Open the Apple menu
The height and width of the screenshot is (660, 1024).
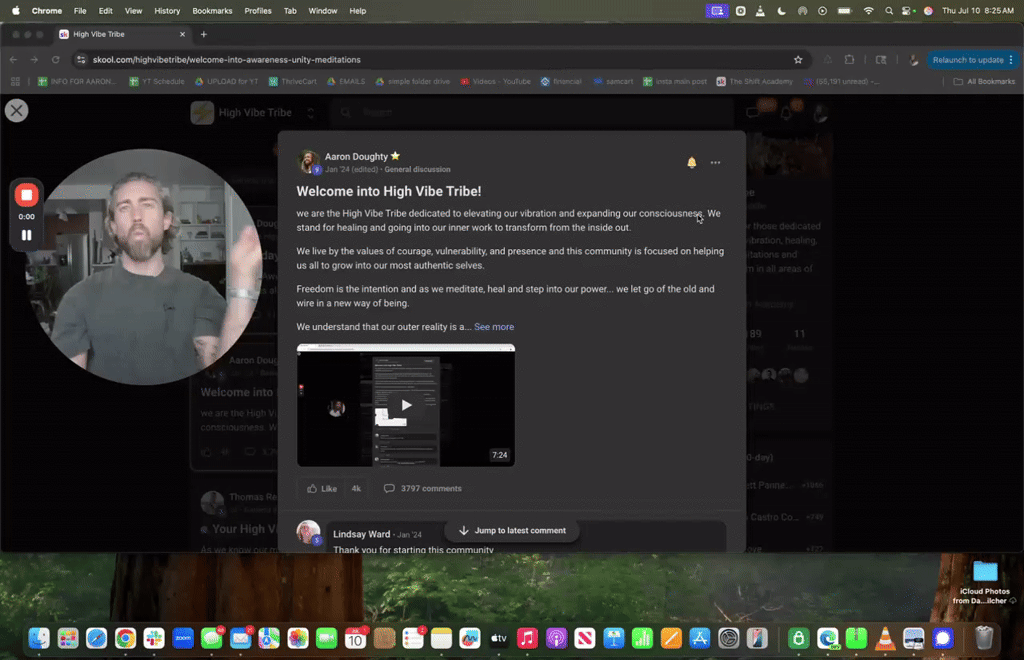[16, 10]
